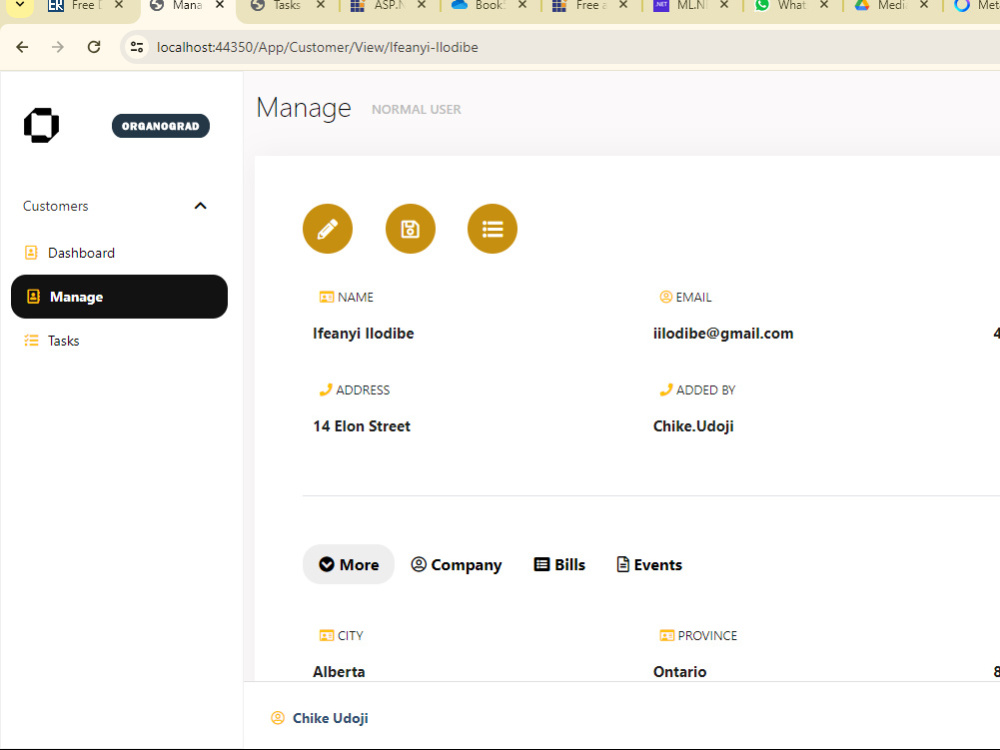Click the ADDED BY phone icon
The width and height of the screenshot is (1000, 750).
pyautogui.click(x=666, y=389)
